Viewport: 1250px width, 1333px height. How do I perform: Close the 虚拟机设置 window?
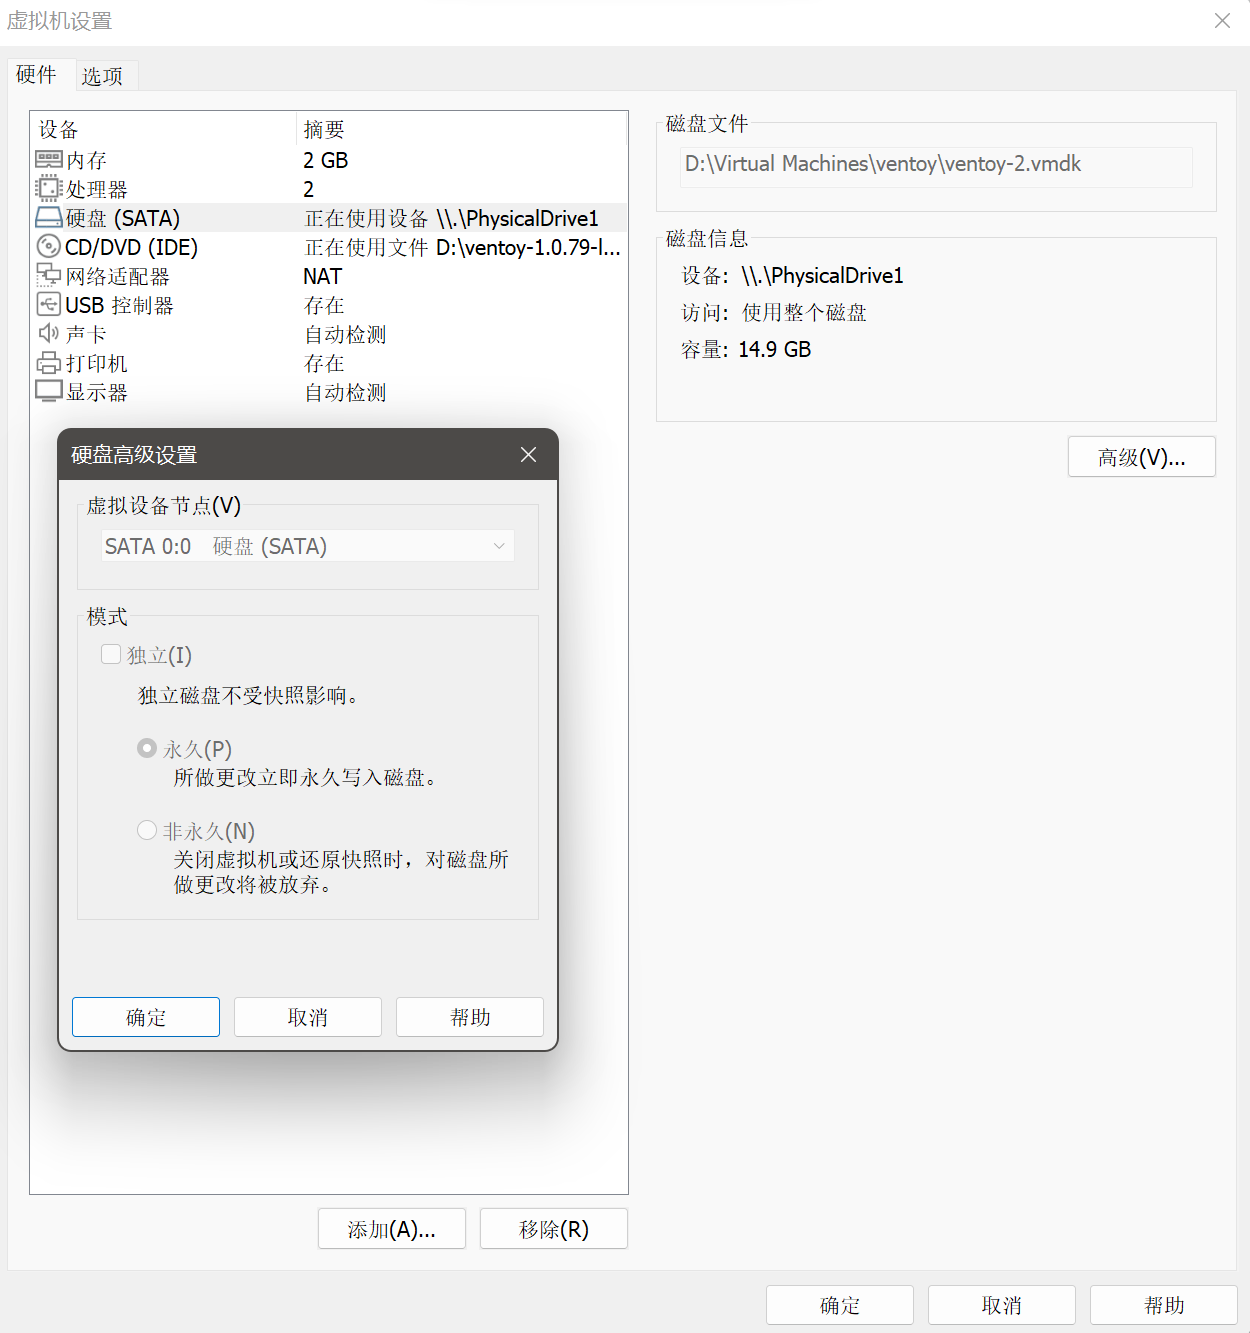pyautogui.click(x=1222, y=21)
